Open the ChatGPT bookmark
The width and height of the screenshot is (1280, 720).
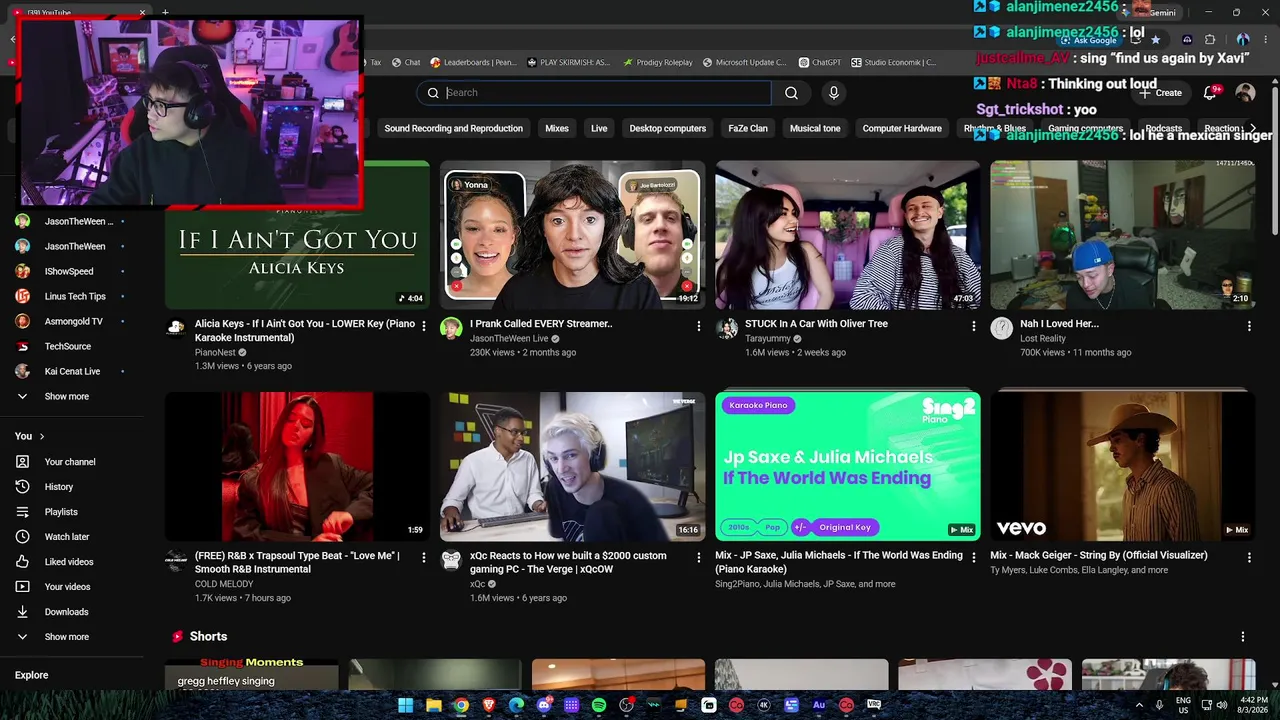[x=819, y=63]
